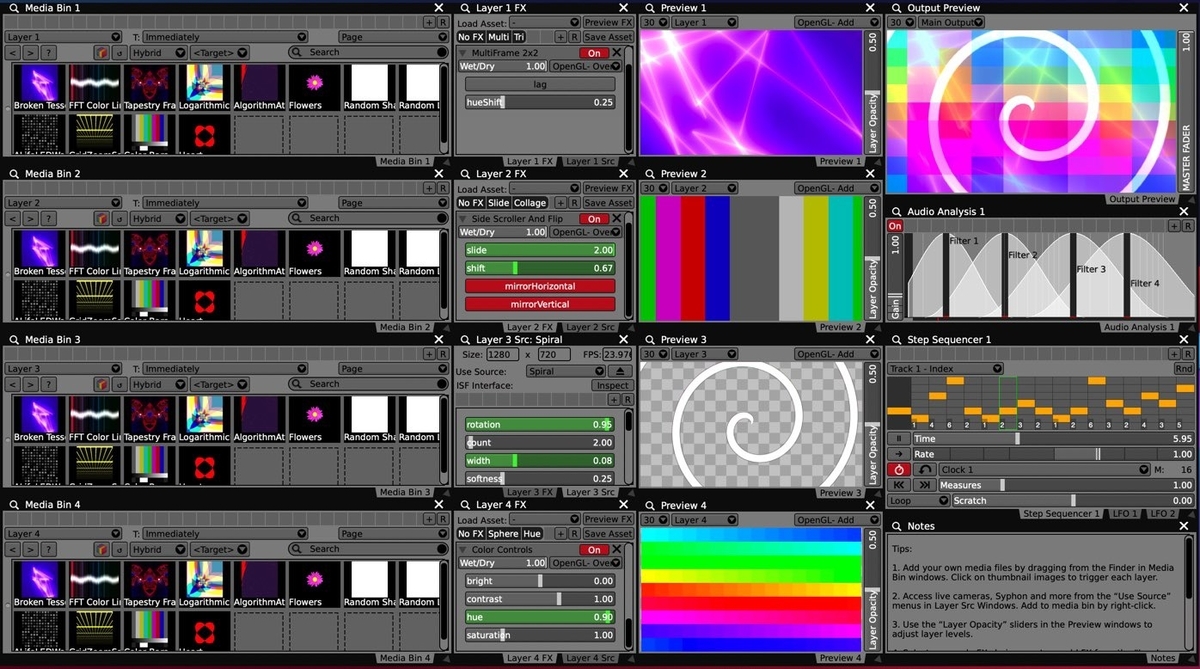Click the R preset button in Media Bin 1
This screenshot has height=669, width=1200.
click(x=443, y=22)
